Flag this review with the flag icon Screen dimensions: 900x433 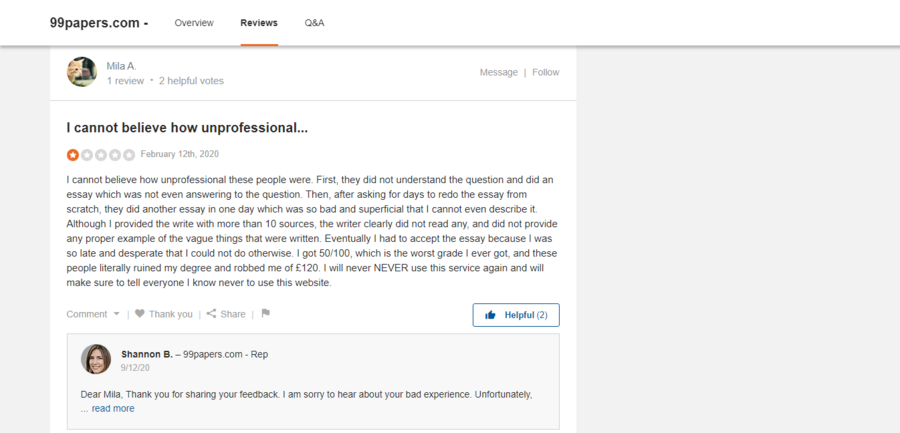[265, 314]
